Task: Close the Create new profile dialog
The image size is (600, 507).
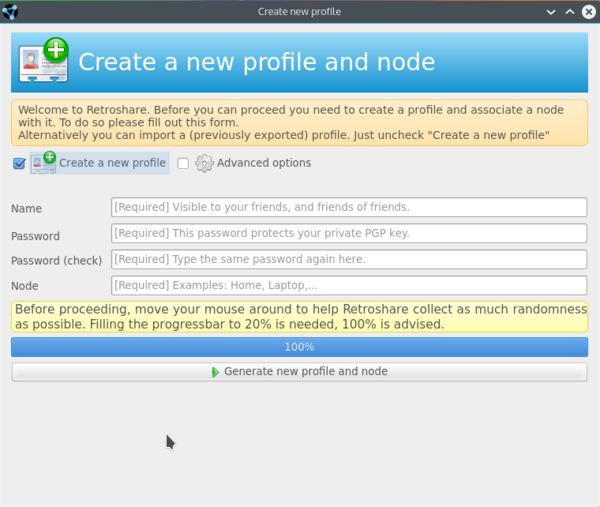Action: click(587, 12)
